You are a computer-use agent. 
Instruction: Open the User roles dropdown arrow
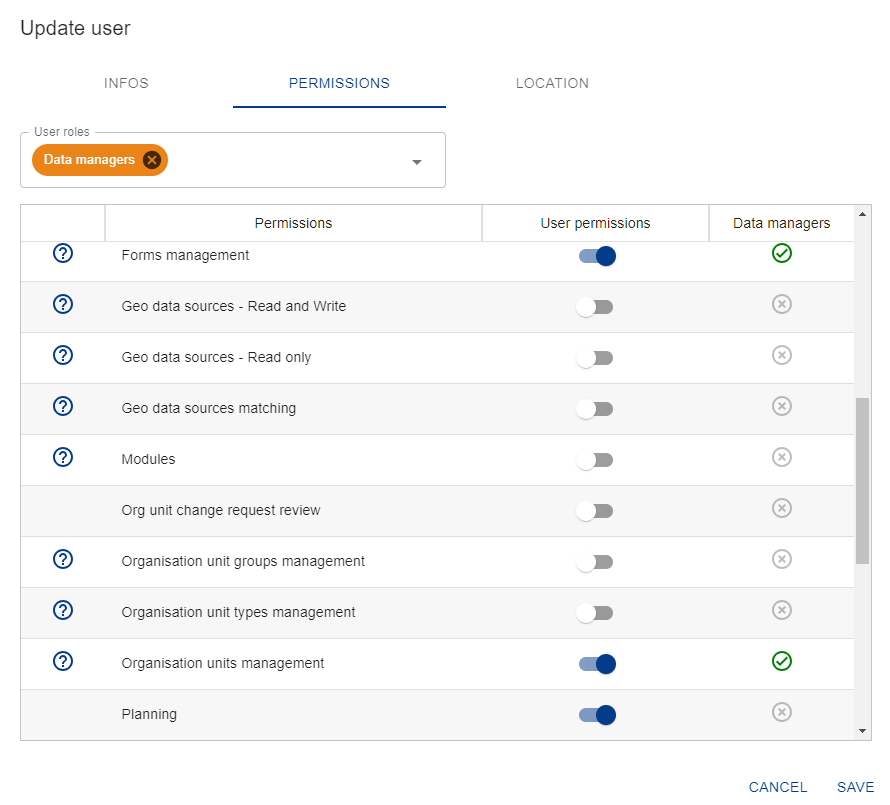pyautogui.click(x=417, y=162)
